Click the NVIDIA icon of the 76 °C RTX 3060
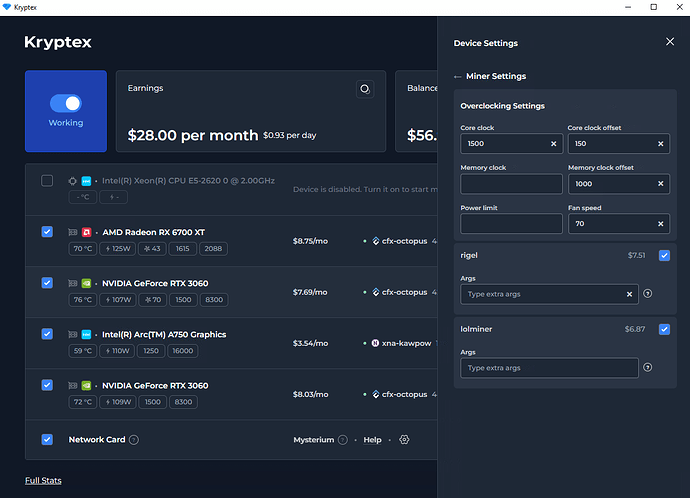Viewport: 690px width, 498px height. point(87,283)
